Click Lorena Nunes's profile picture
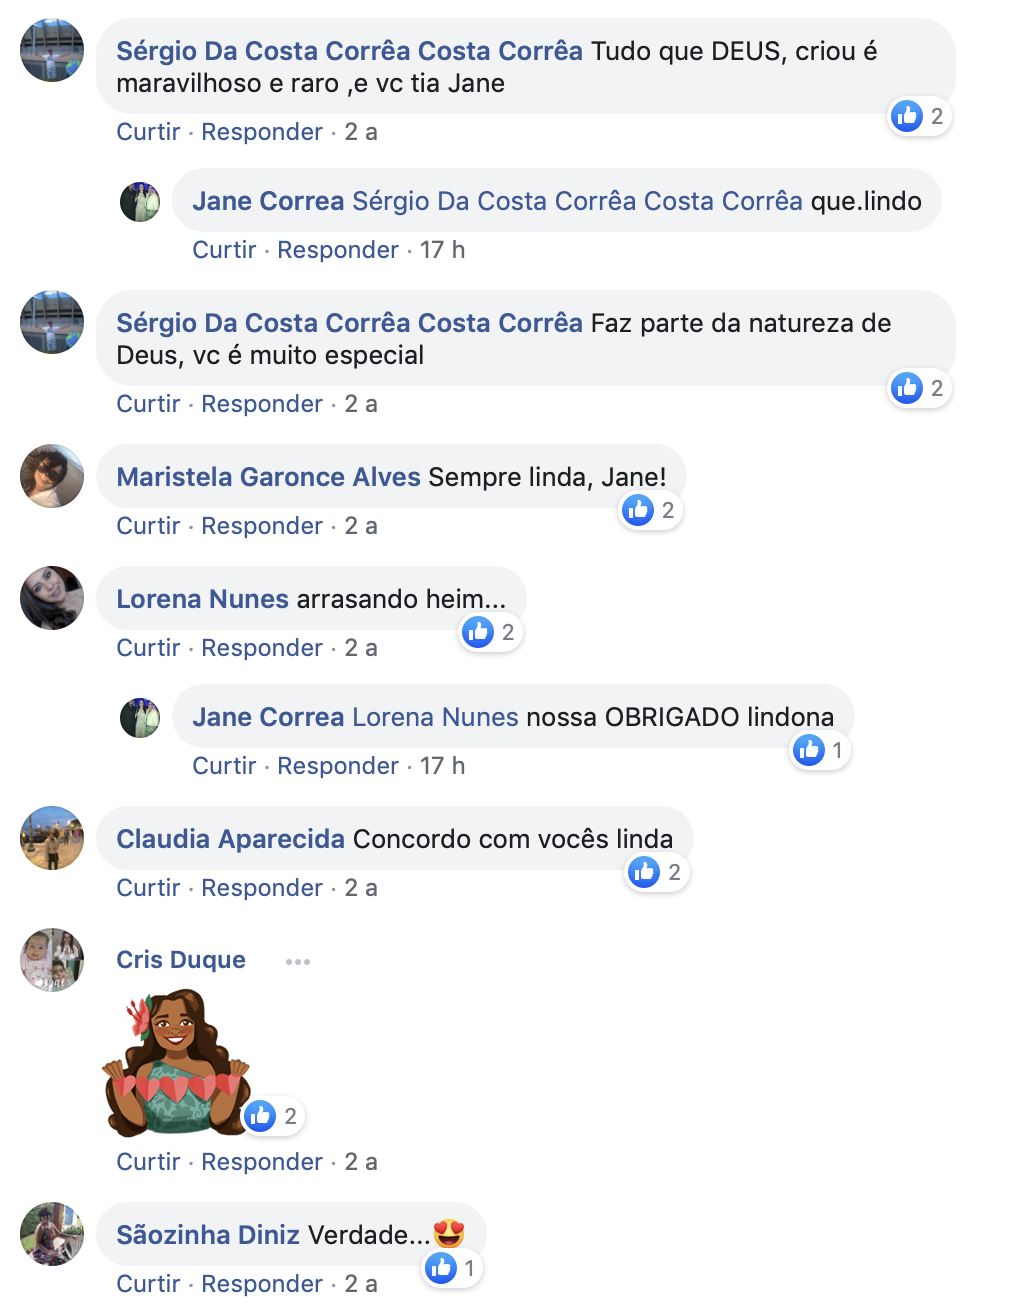The width and height of the screenshot is (1022, 1310). 52,598
